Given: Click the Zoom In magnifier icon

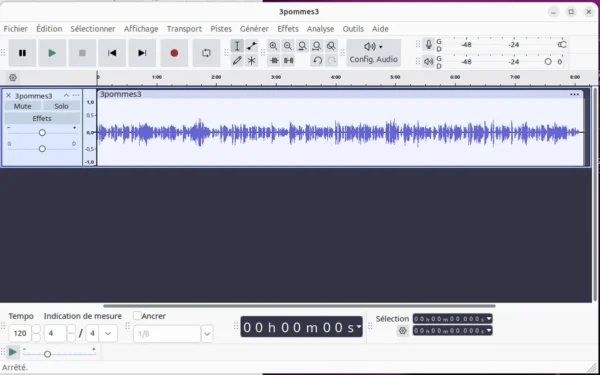Looking at the screenshot, I should tap(273, 46).
